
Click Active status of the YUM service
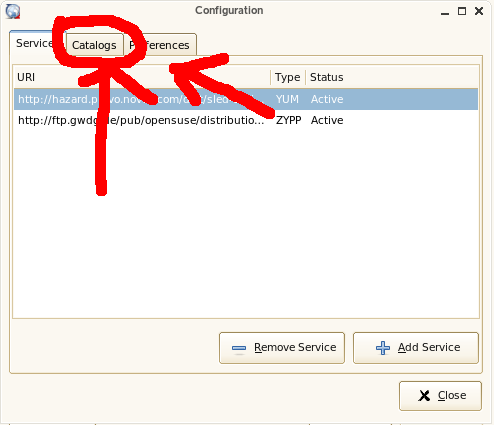pyautogui.click(x=327, y=99)
